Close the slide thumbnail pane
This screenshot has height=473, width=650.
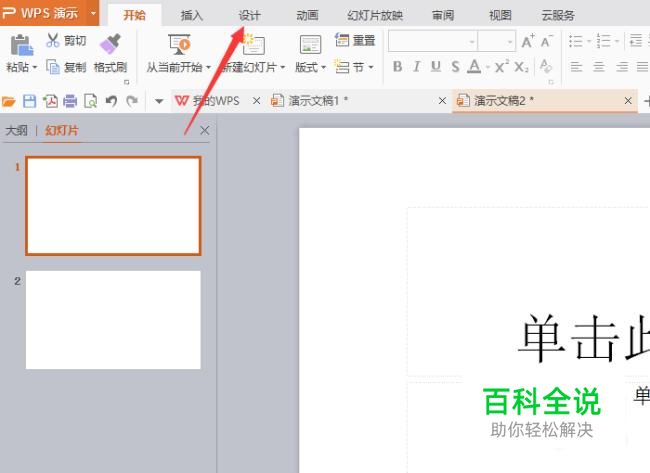point(204,131)
